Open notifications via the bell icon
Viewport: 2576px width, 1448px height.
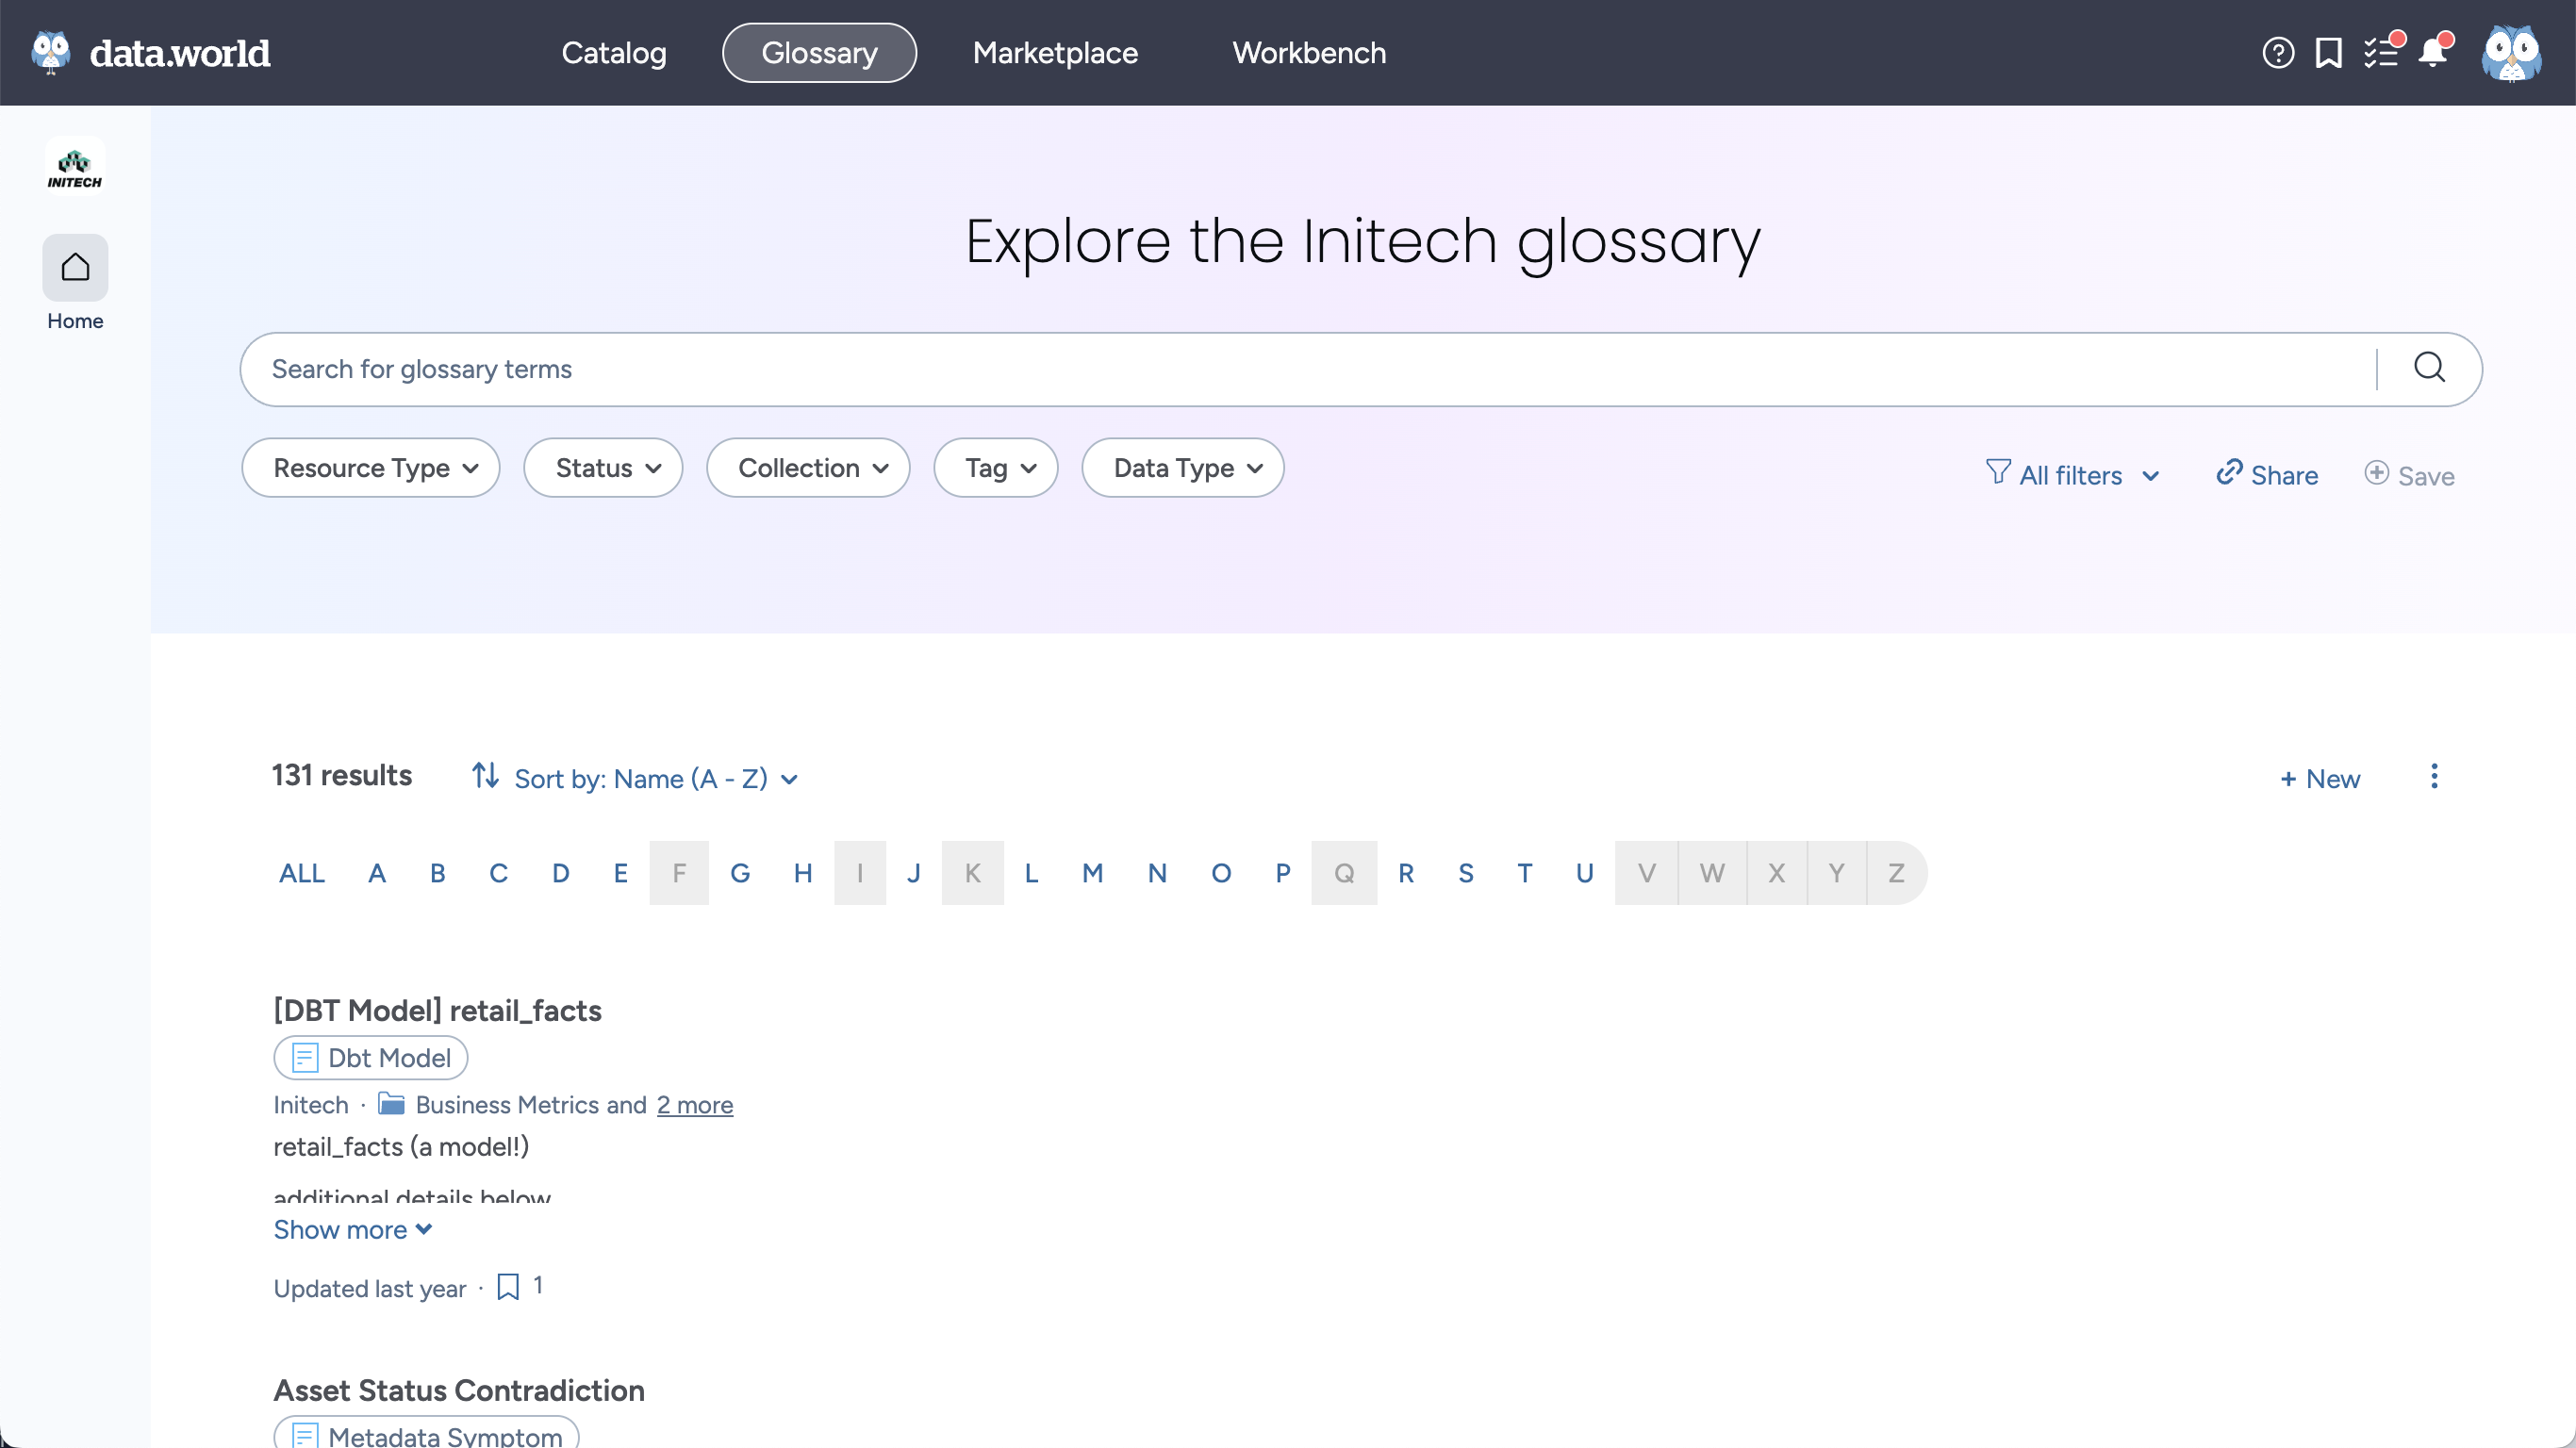click(x=2434, y=52)
